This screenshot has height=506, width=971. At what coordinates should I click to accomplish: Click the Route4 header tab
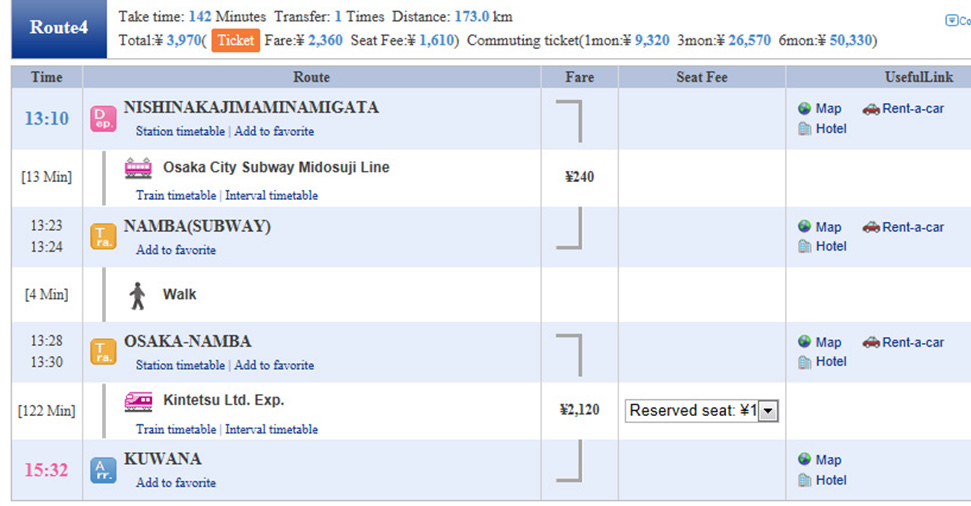tap(59, 28)
